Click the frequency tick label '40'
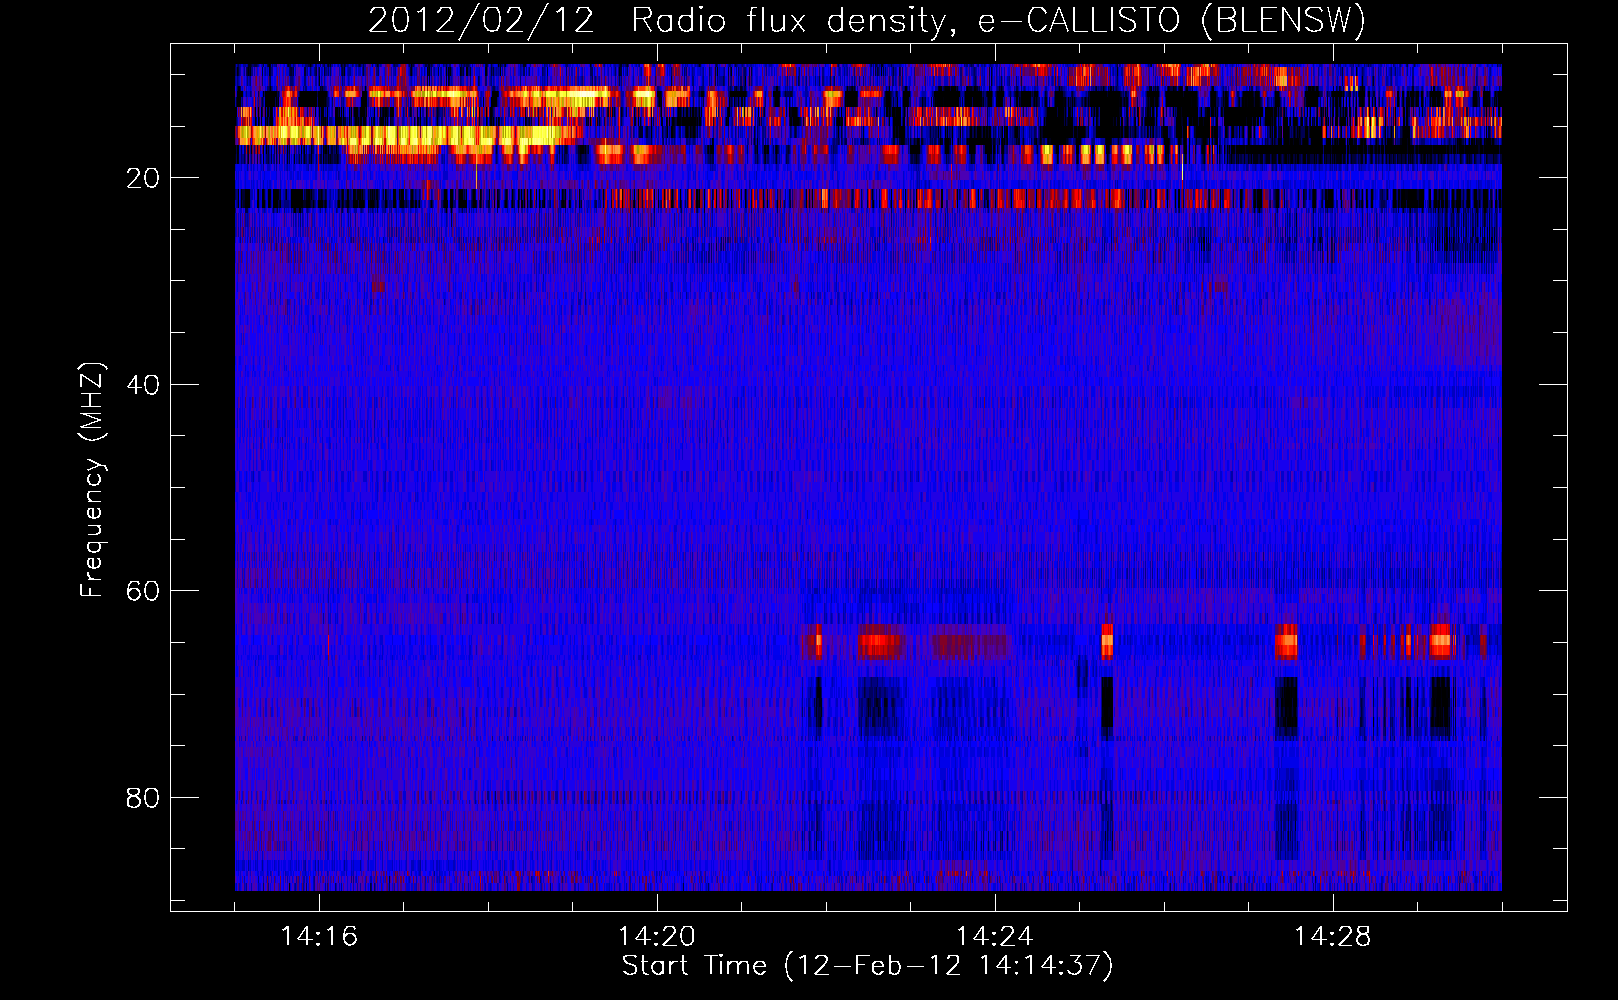 (143, 385)
